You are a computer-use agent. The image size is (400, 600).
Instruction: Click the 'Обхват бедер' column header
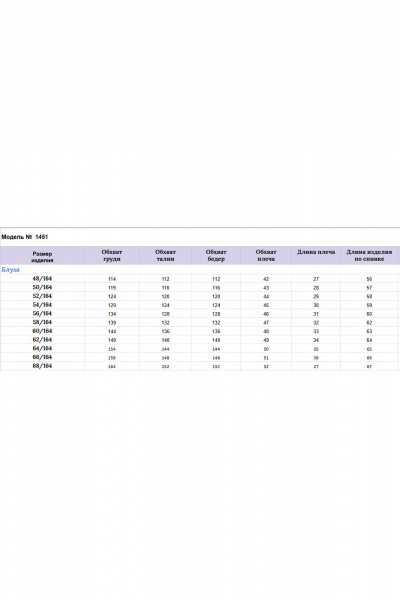(x=216, y=255)
